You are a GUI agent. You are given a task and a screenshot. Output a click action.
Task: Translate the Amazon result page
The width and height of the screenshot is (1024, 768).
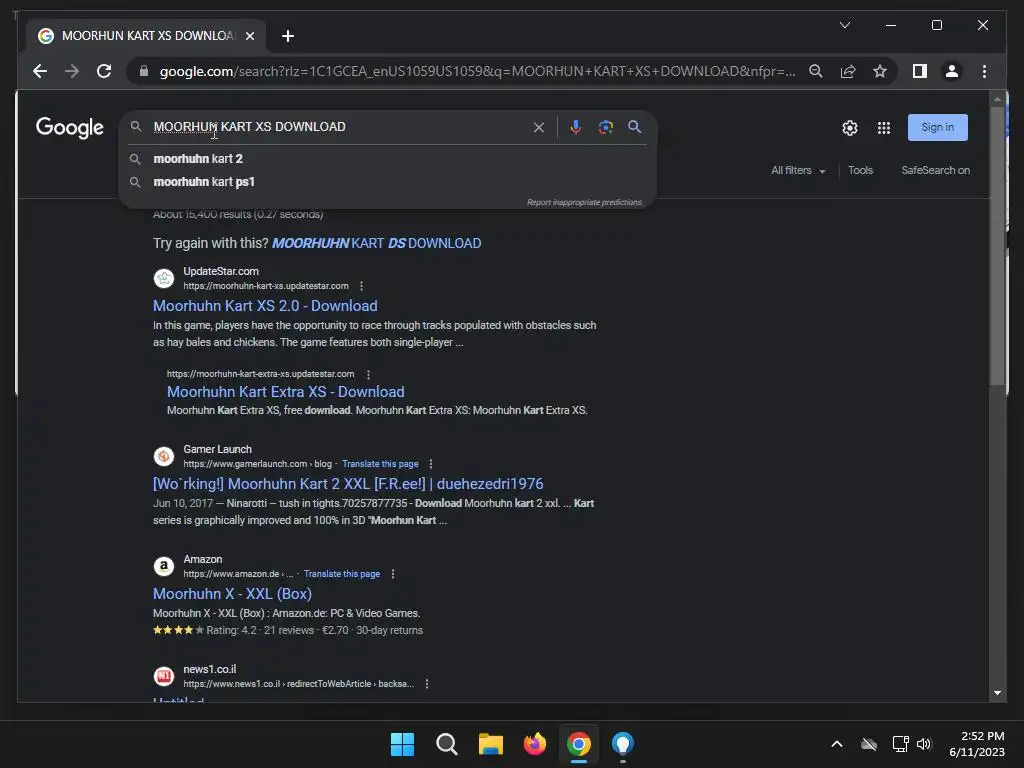pyautogui.click(x=342, y=574)
